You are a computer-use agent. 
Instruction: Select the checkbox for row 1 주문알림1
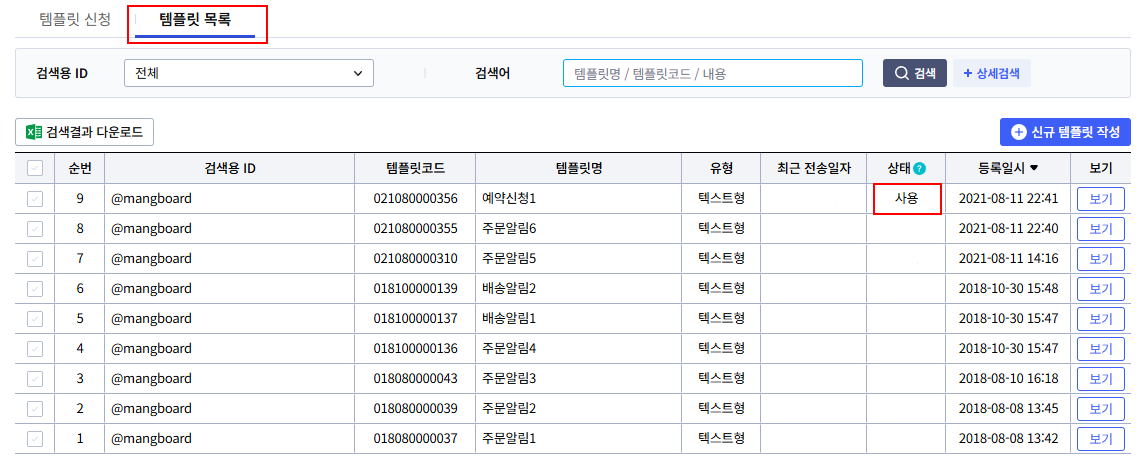pyautogui.click(x=35, y=439)
